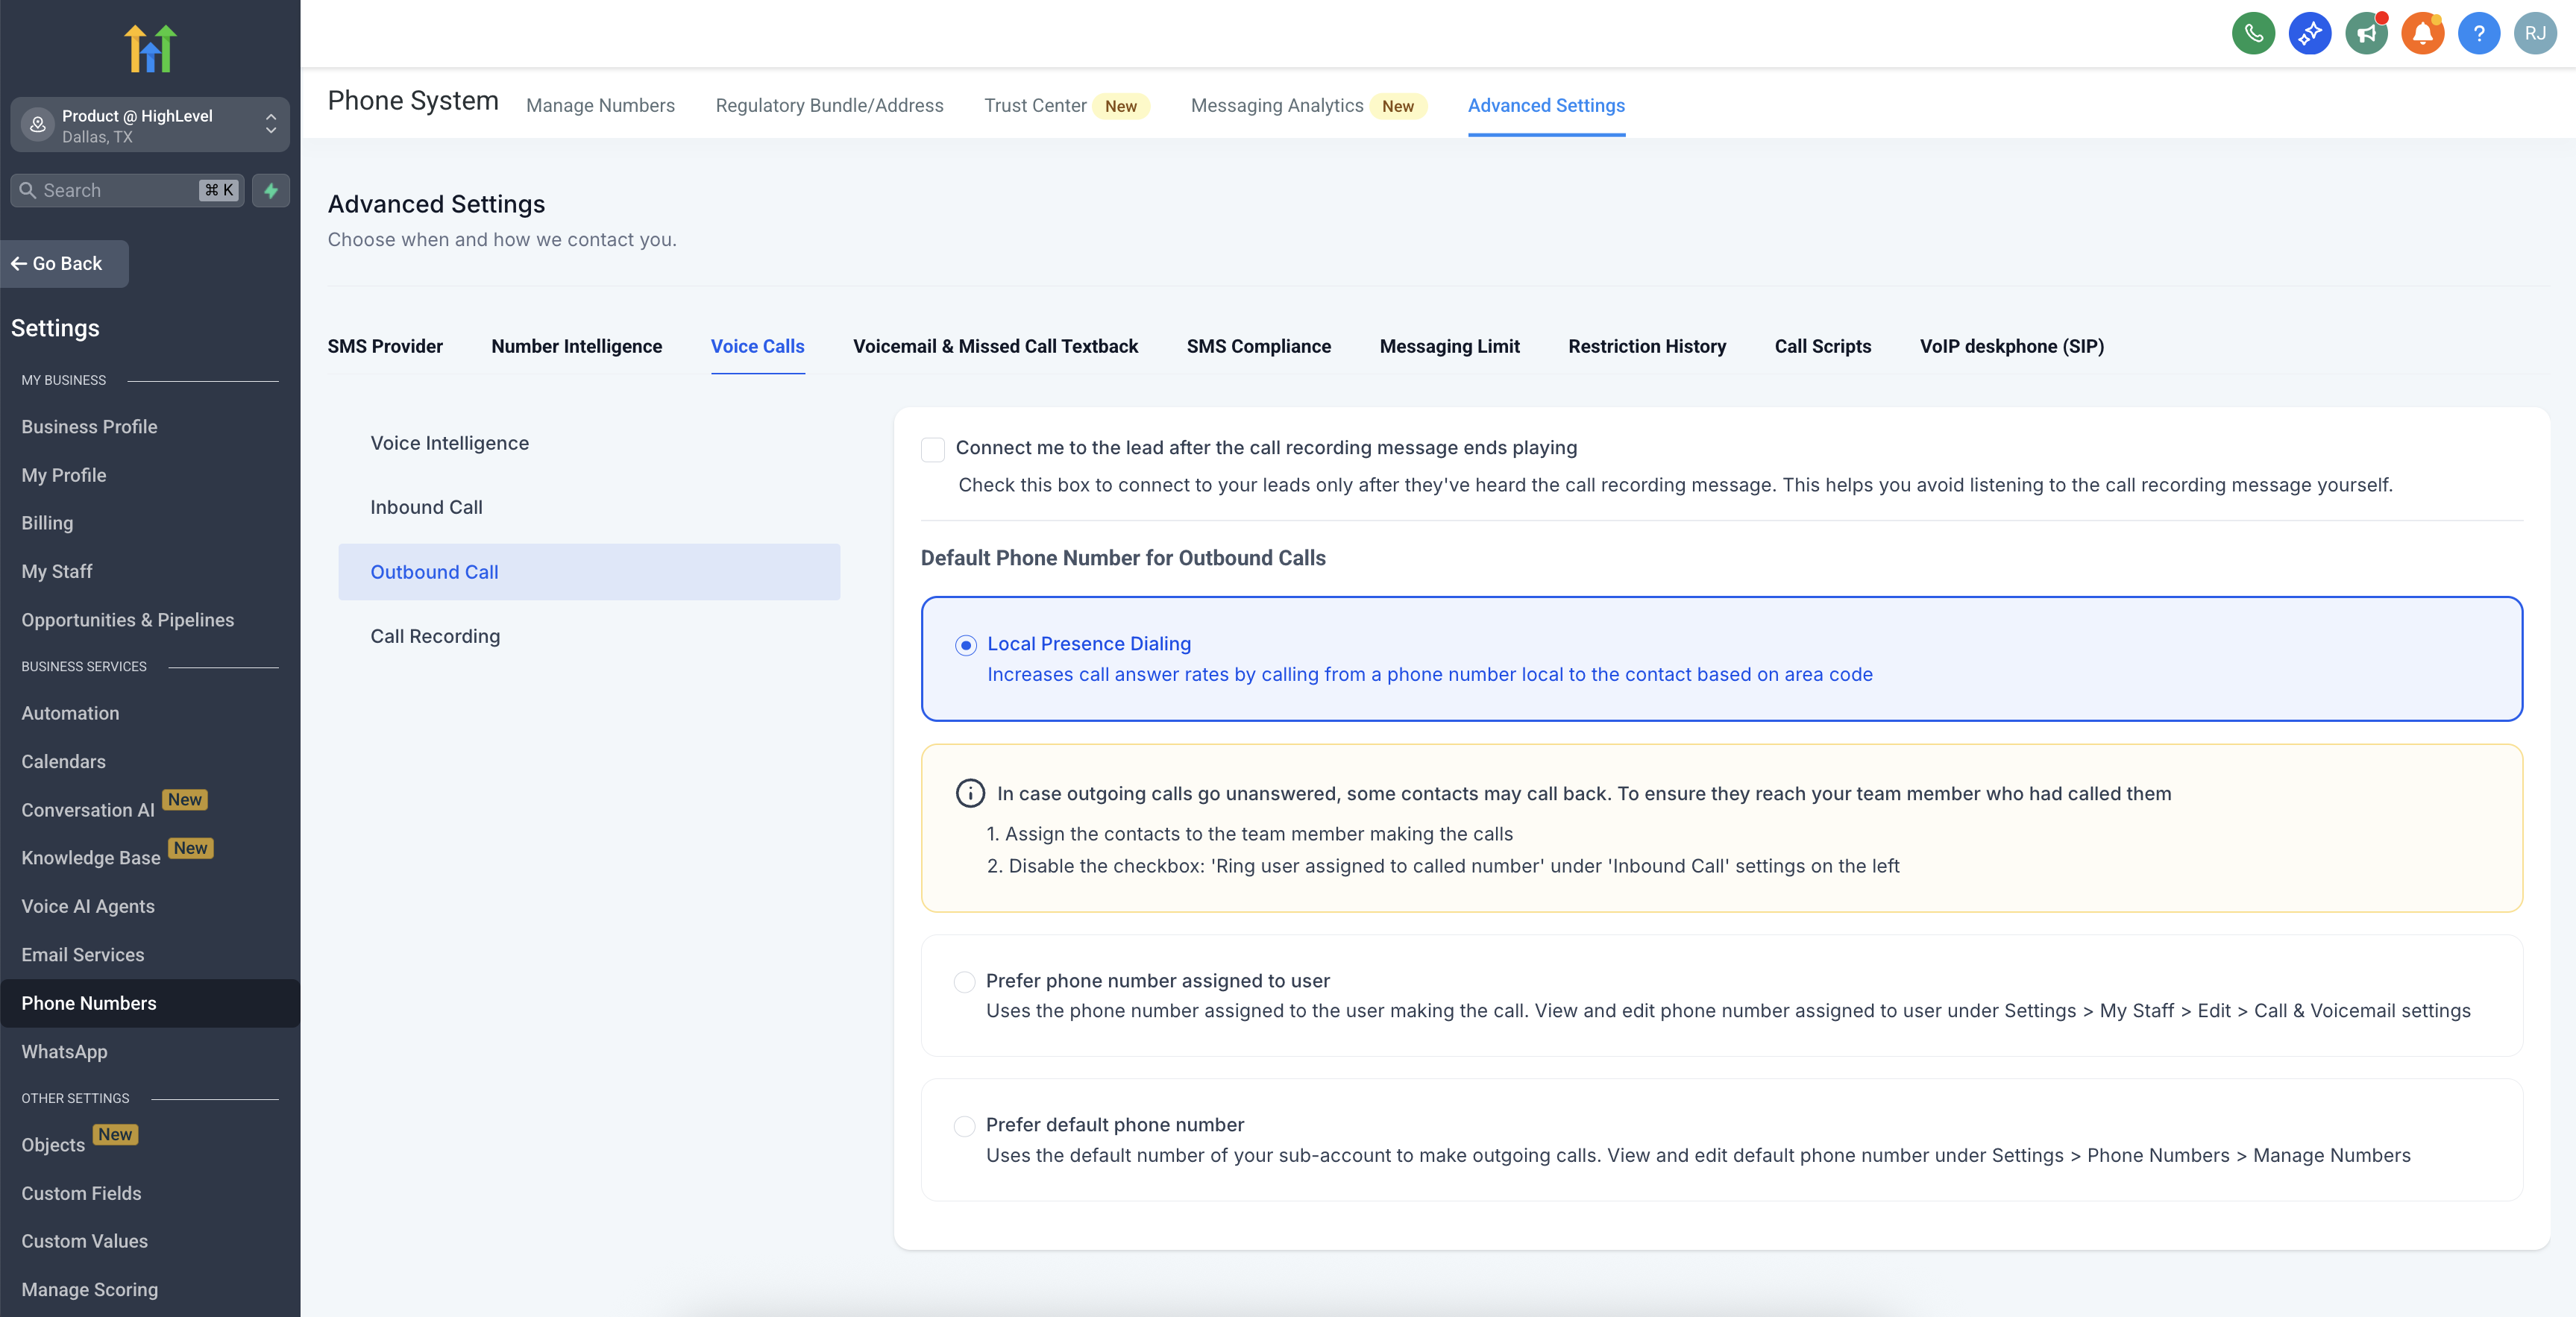Select Prefer default phone number option
The image size is (2576, 1317).
(x=964, y=1126)
